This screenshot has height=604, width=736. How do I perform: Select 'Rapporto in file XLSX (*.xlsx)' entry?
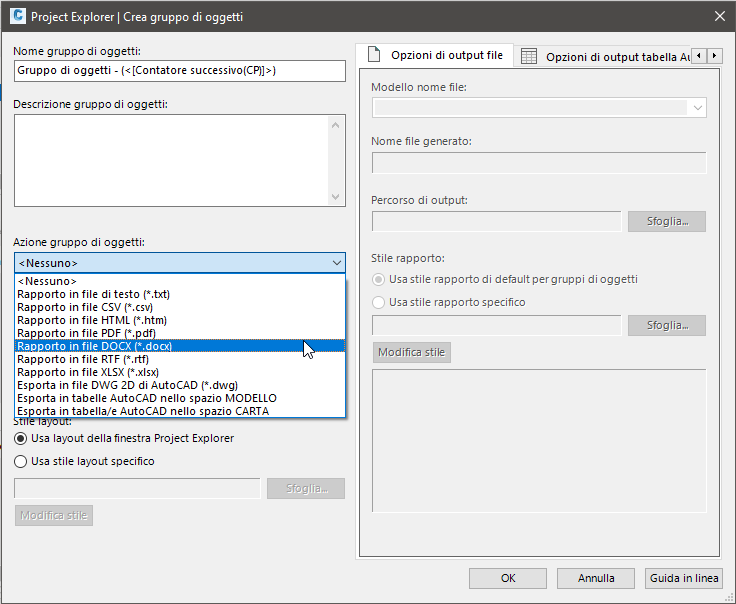click(88, 372)
